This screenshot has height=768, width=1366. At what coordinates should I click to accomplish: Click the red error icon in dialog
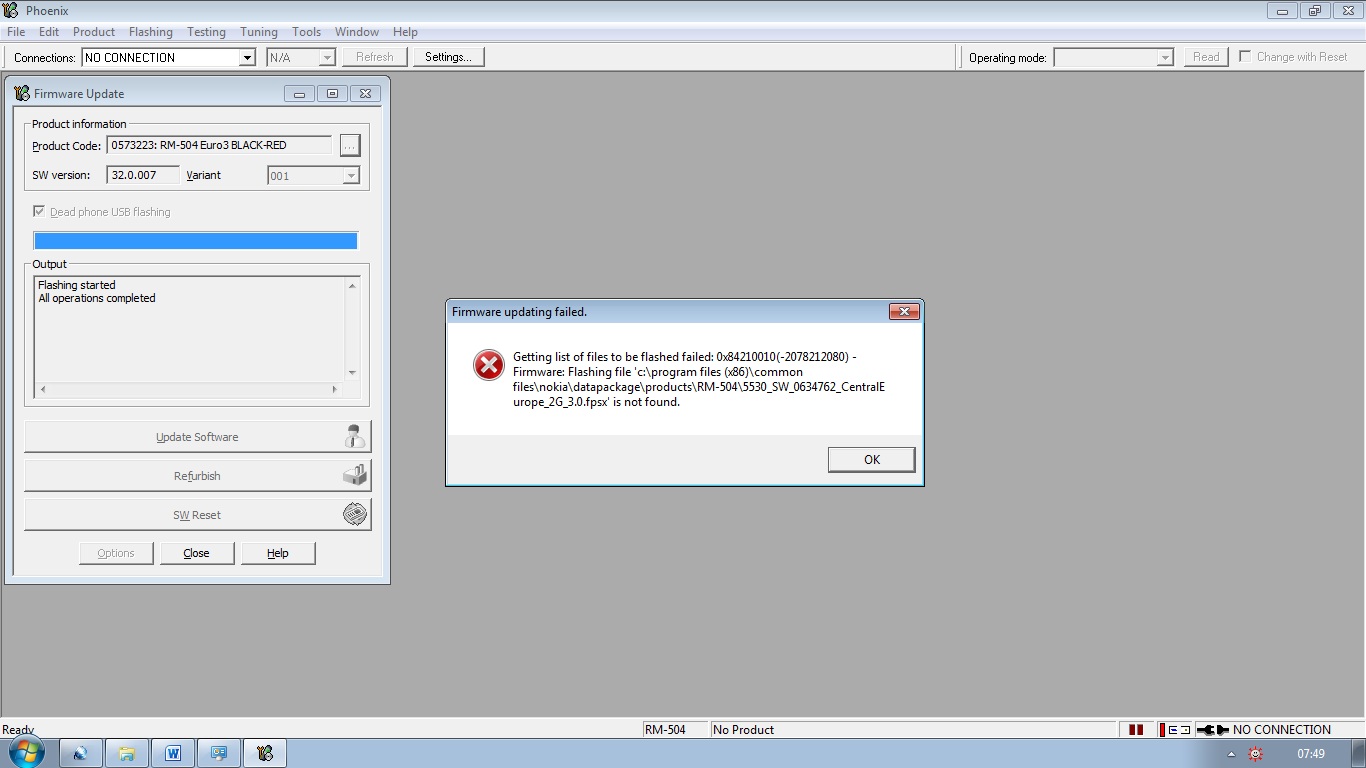[489, 365]
